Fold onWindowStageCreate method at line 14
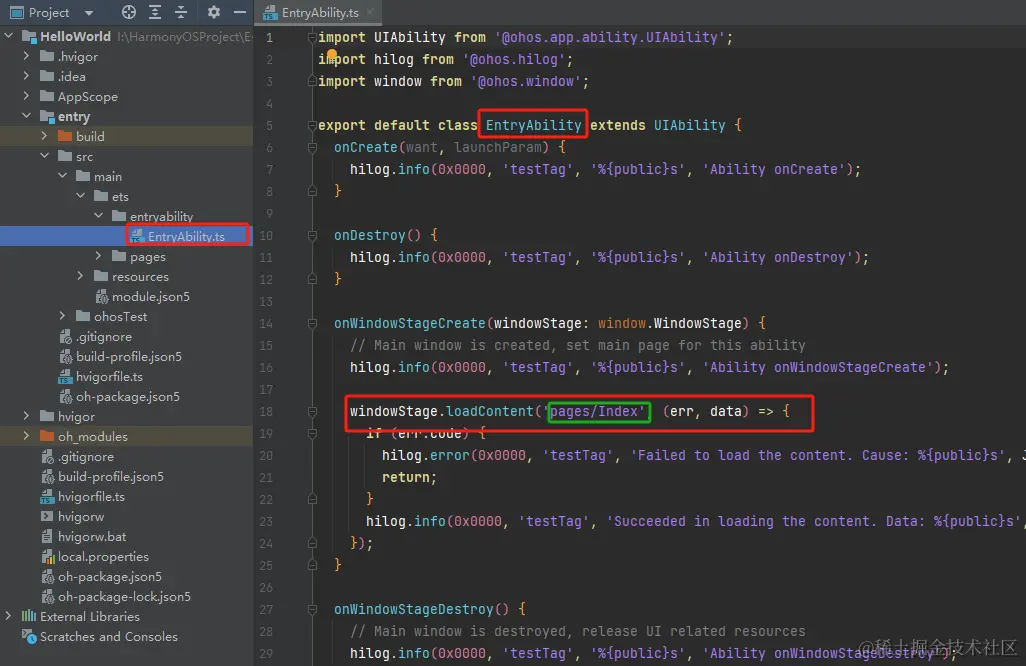 tap(312, 323)
